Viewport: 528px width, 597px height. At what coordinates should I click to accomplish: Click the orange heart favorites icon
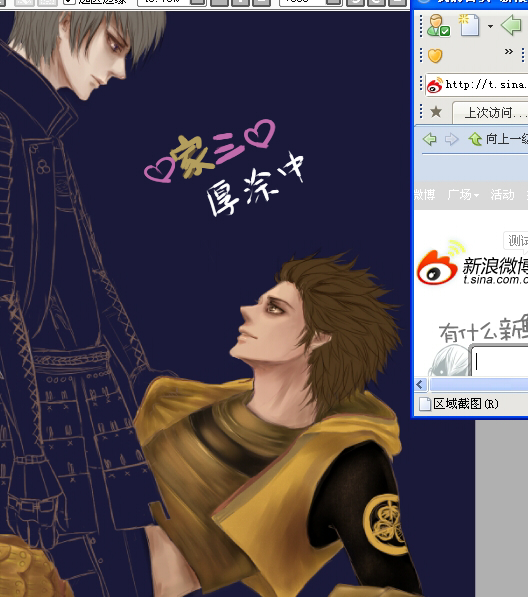pos(435,56)
